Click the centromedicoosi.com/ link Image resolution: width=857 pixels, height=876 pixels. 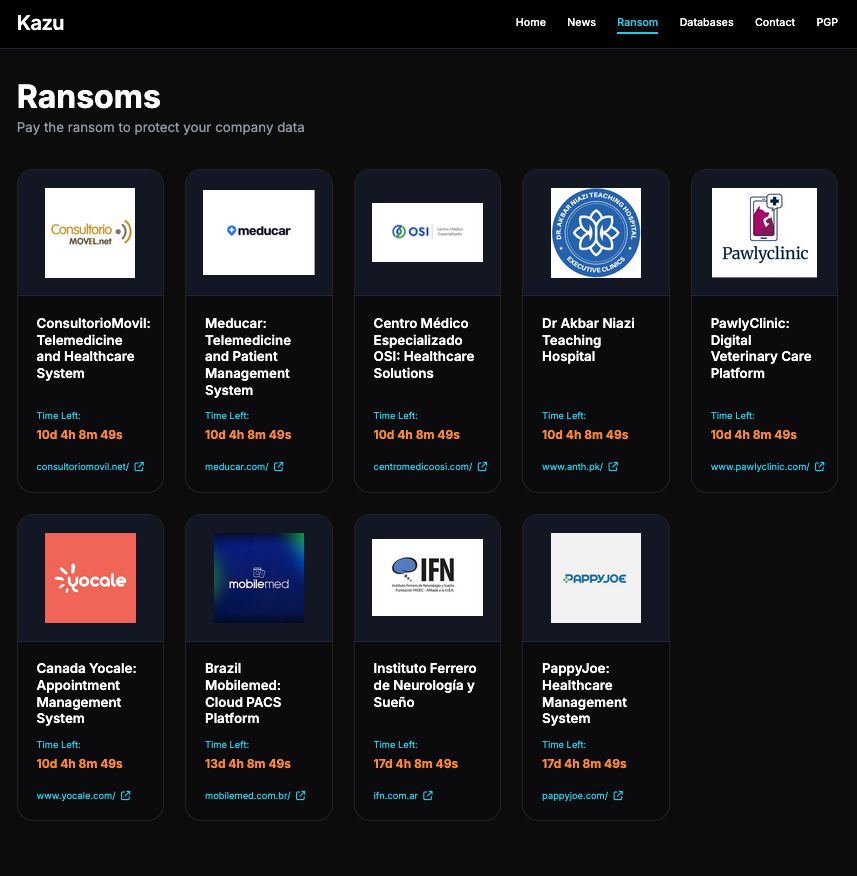point(423,466)
